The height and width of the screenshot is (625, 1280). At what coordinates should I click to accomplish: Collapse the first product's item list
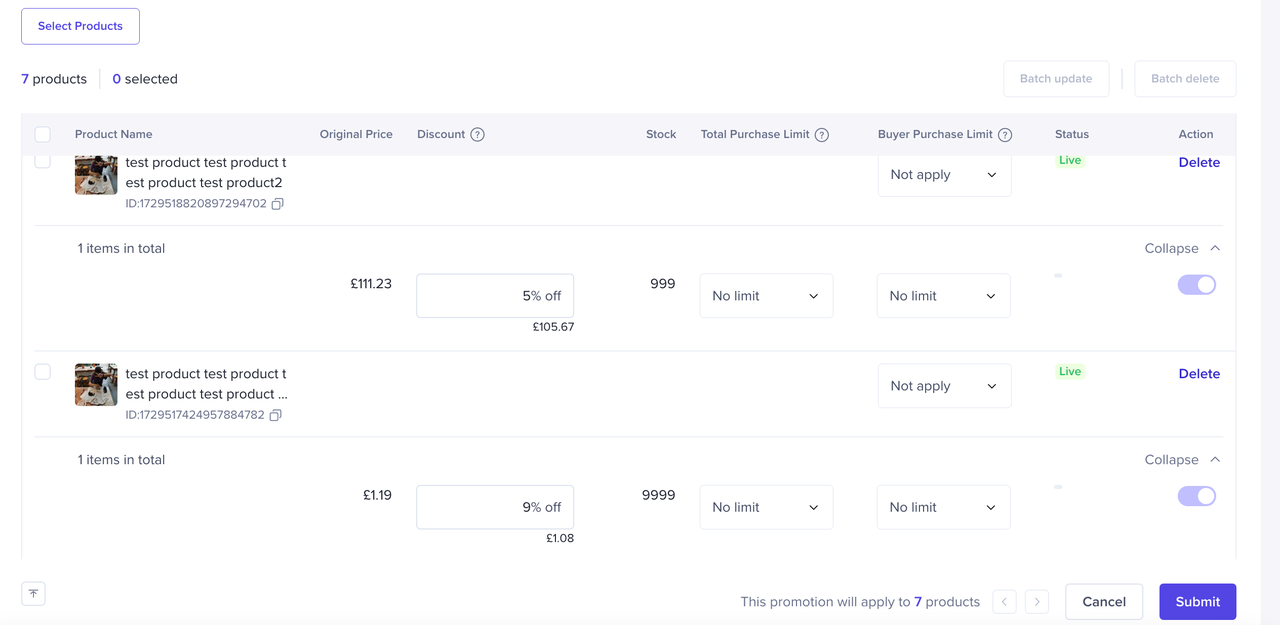pos(1182,248)
